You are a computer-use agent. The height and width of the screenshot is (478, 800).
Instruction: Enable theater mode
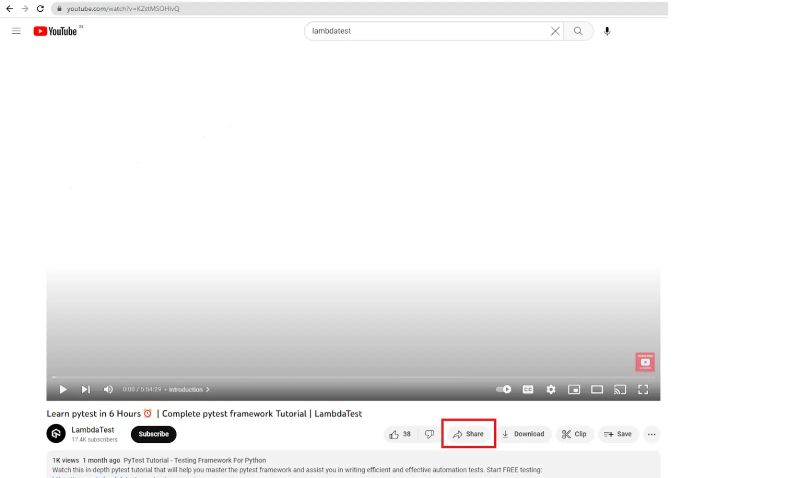(597, 389)
